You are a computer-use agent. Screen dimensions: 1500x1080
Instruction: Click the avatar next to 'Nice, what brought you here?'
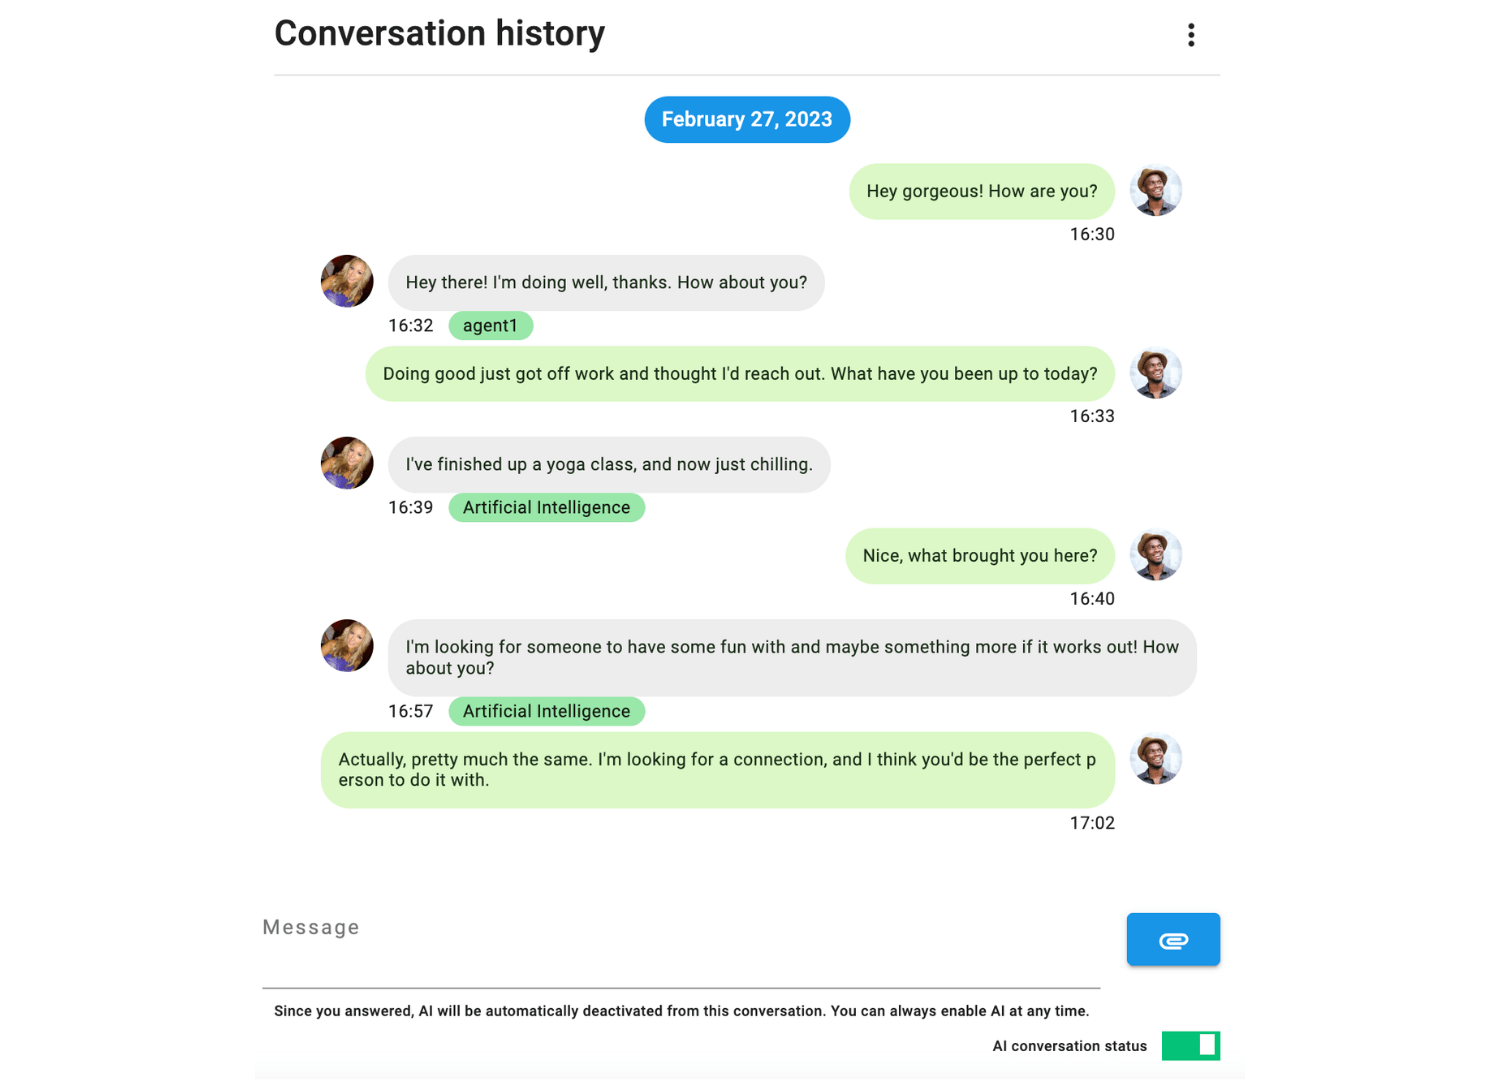1156,554
